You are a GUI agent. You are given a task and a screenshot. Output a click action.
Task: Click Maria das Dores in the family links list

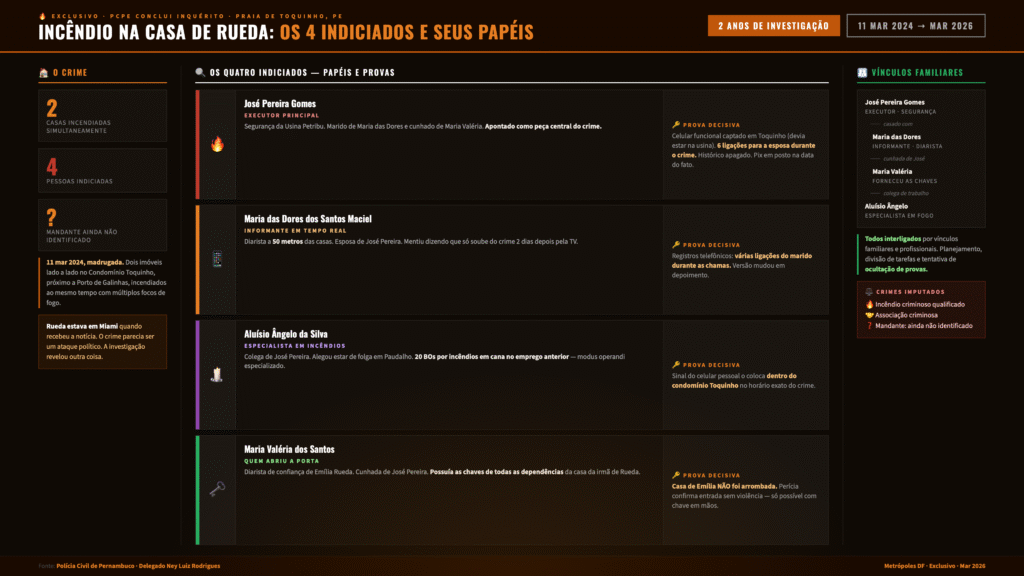click(x=897, y=137)
